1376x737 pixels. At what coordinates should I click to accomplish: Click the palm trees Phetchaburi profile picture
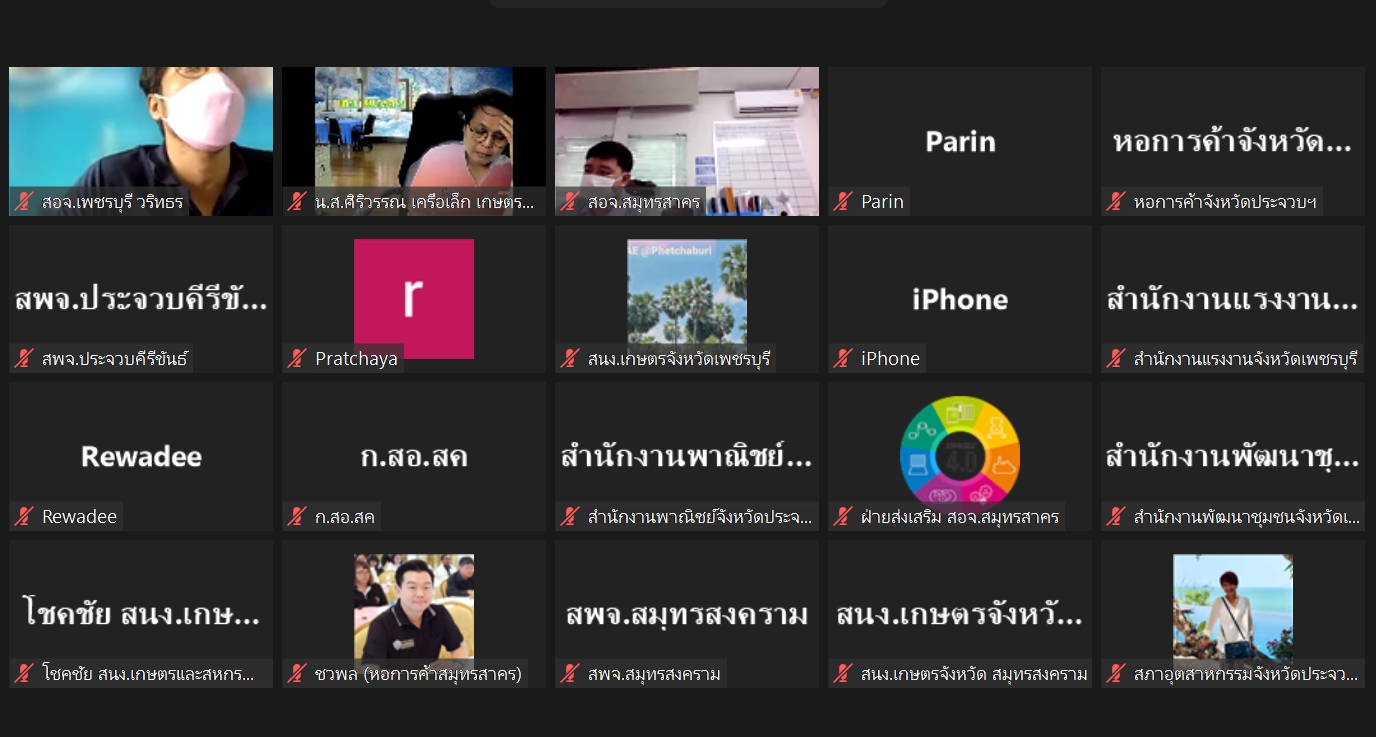(686, 292)
